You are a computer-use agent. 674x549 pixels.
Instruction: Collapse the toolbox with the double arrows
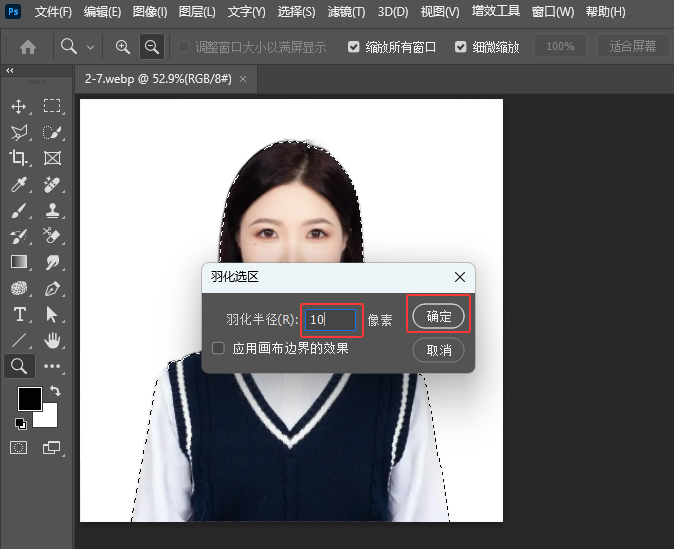pyautogui.click(x=9, y=71)
